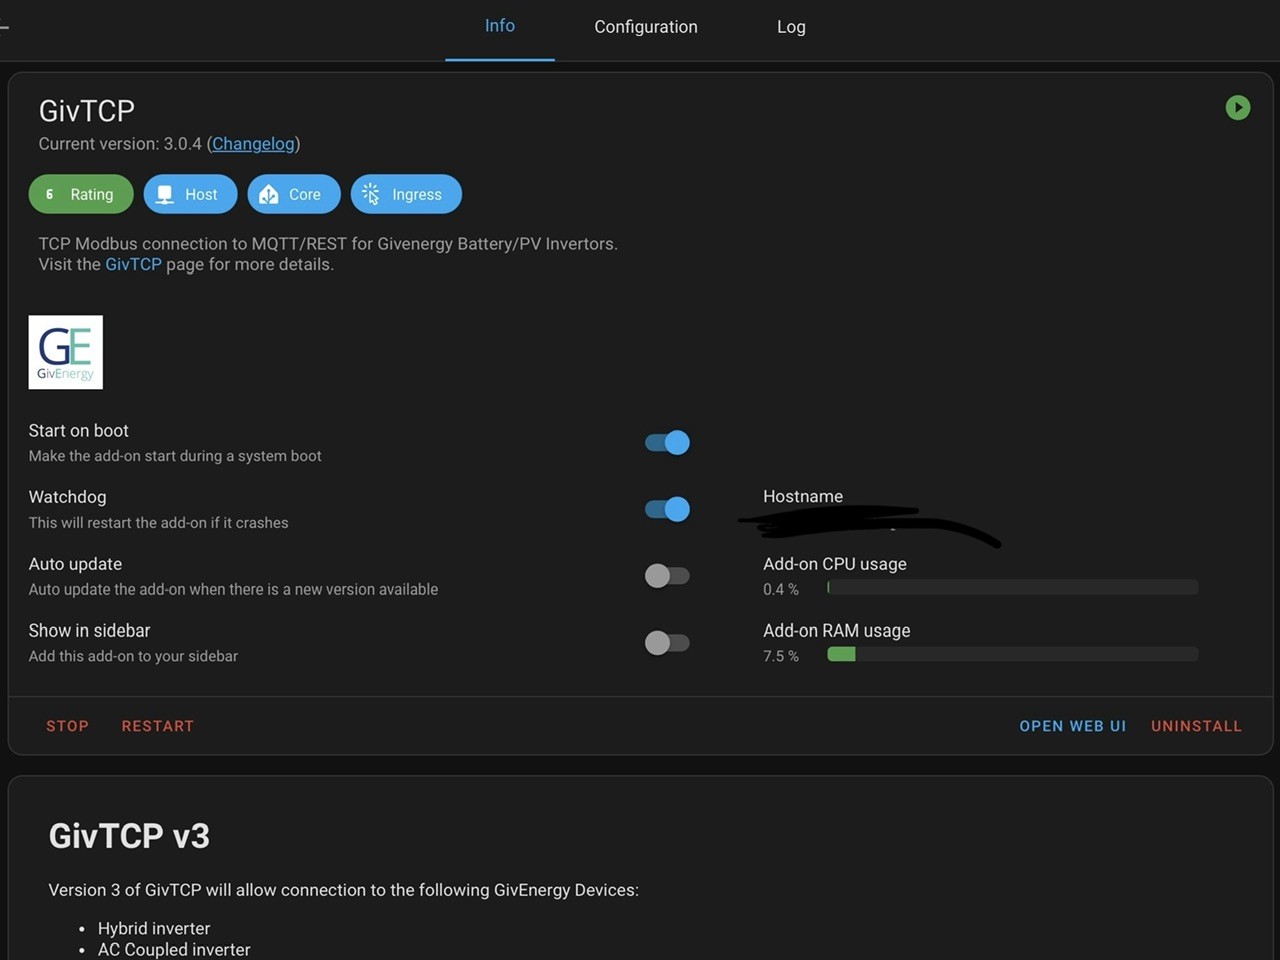Click the Add-on CPU usage bar
This screenshot has width=1280, height=960.
(1012, 588)
